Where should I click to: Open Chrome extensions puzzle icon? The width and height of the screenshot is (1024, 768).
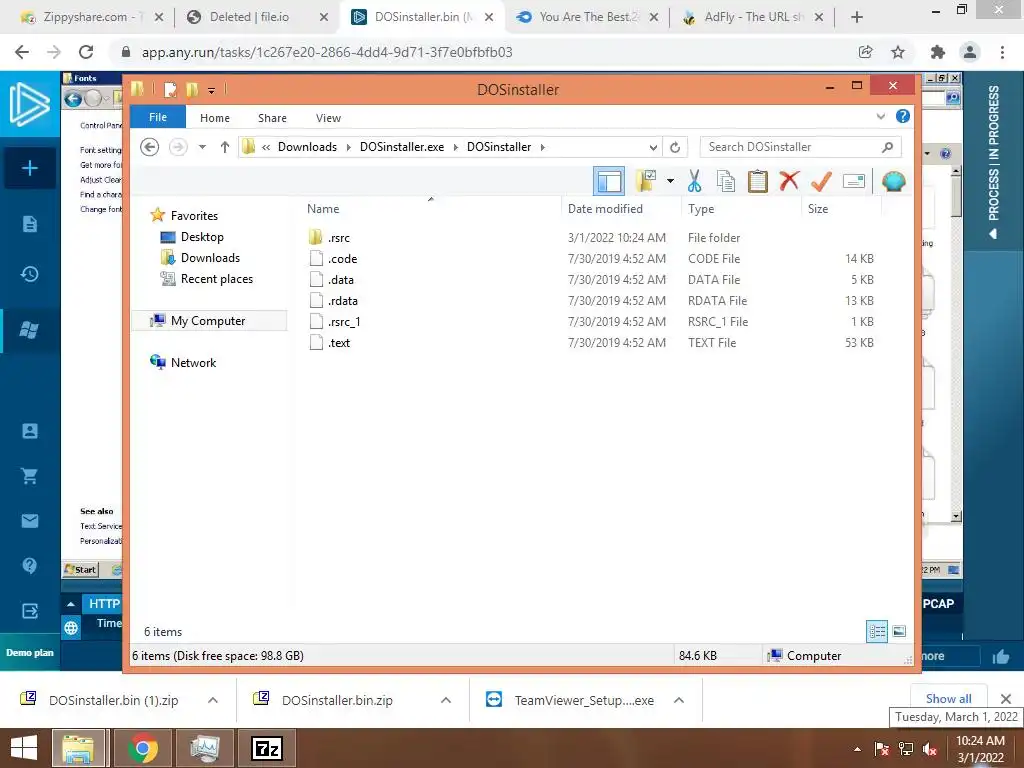[x=938, y=52]
